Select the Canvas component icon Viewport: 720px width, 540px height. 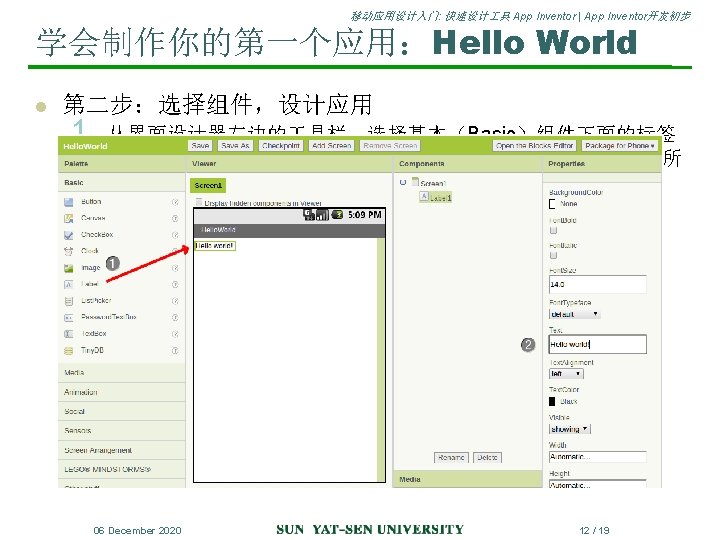tap(68, 219)
